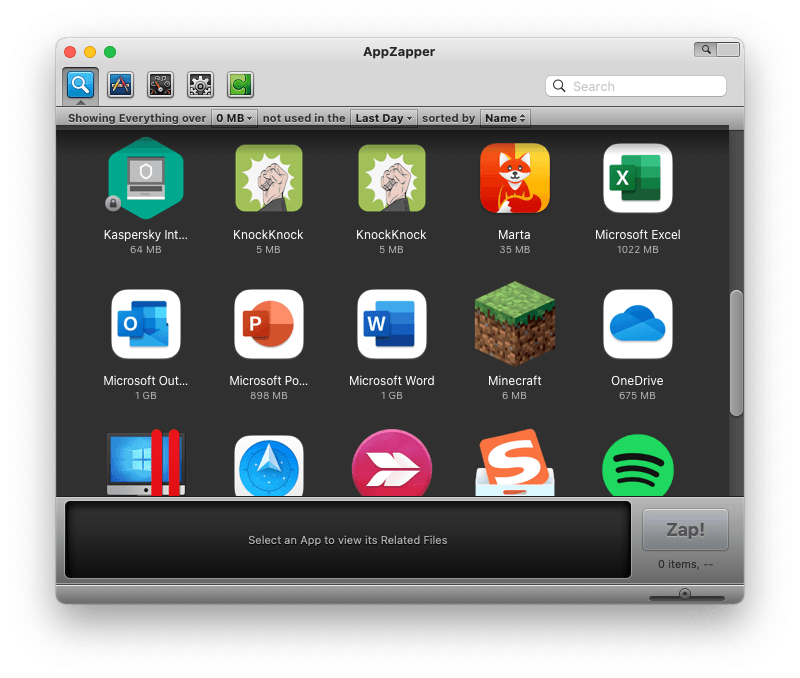Select the first KnockKnock app icon
This screenshot has width=800, height=678.
(268, 178)
